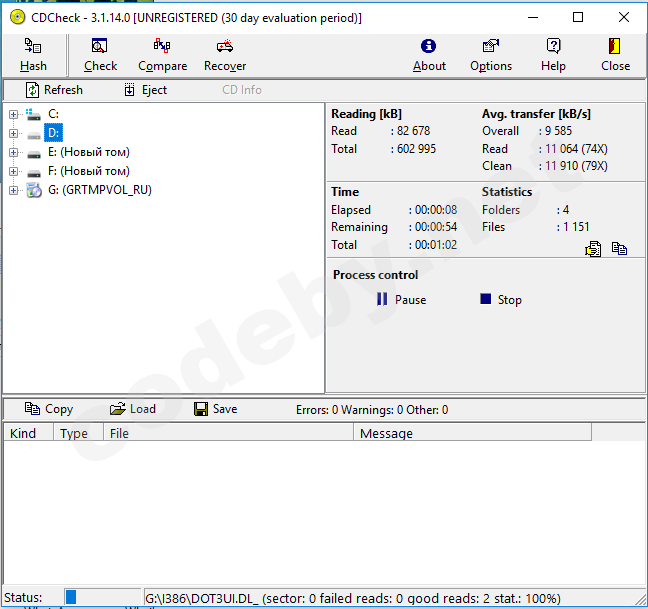Expand the E: (Новый том) node

[13, 152]
